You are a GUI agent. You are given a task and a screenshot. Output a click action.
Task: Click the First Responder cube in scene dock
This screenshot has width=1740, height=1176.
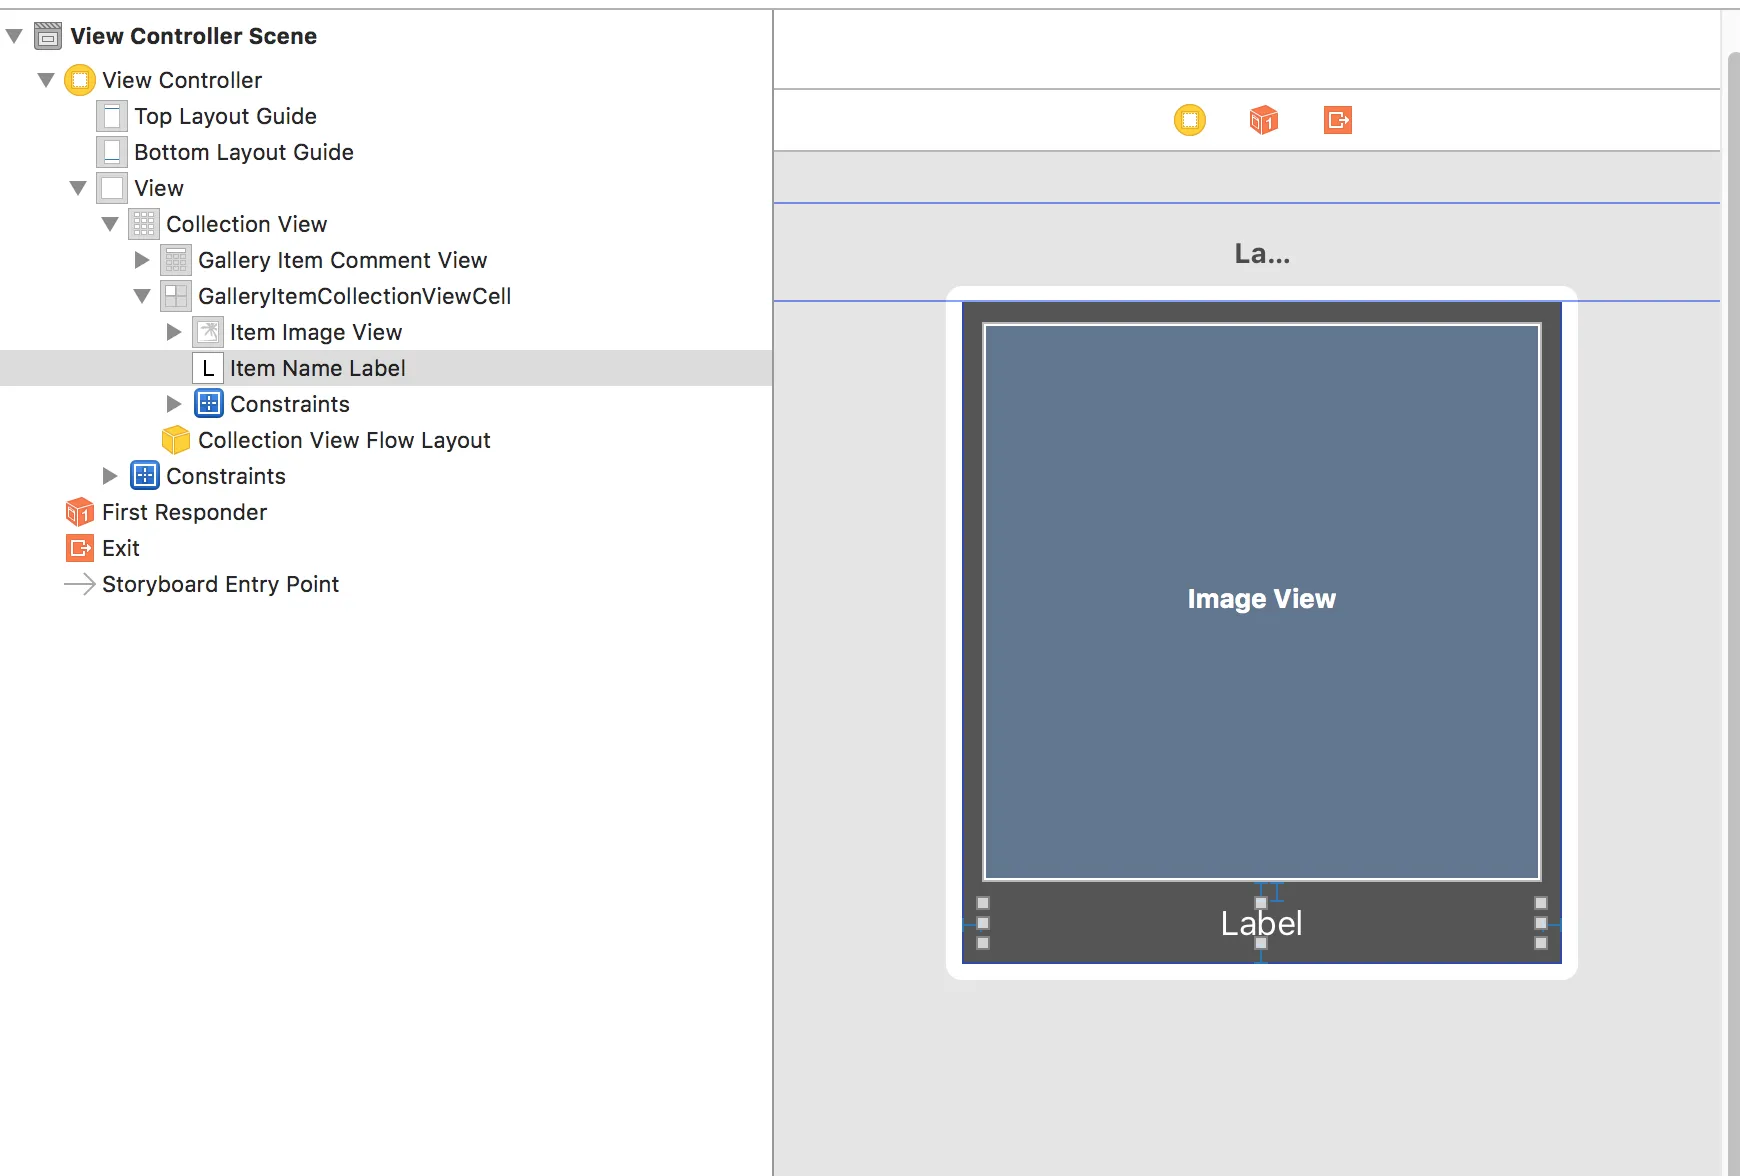point(1264,120)
